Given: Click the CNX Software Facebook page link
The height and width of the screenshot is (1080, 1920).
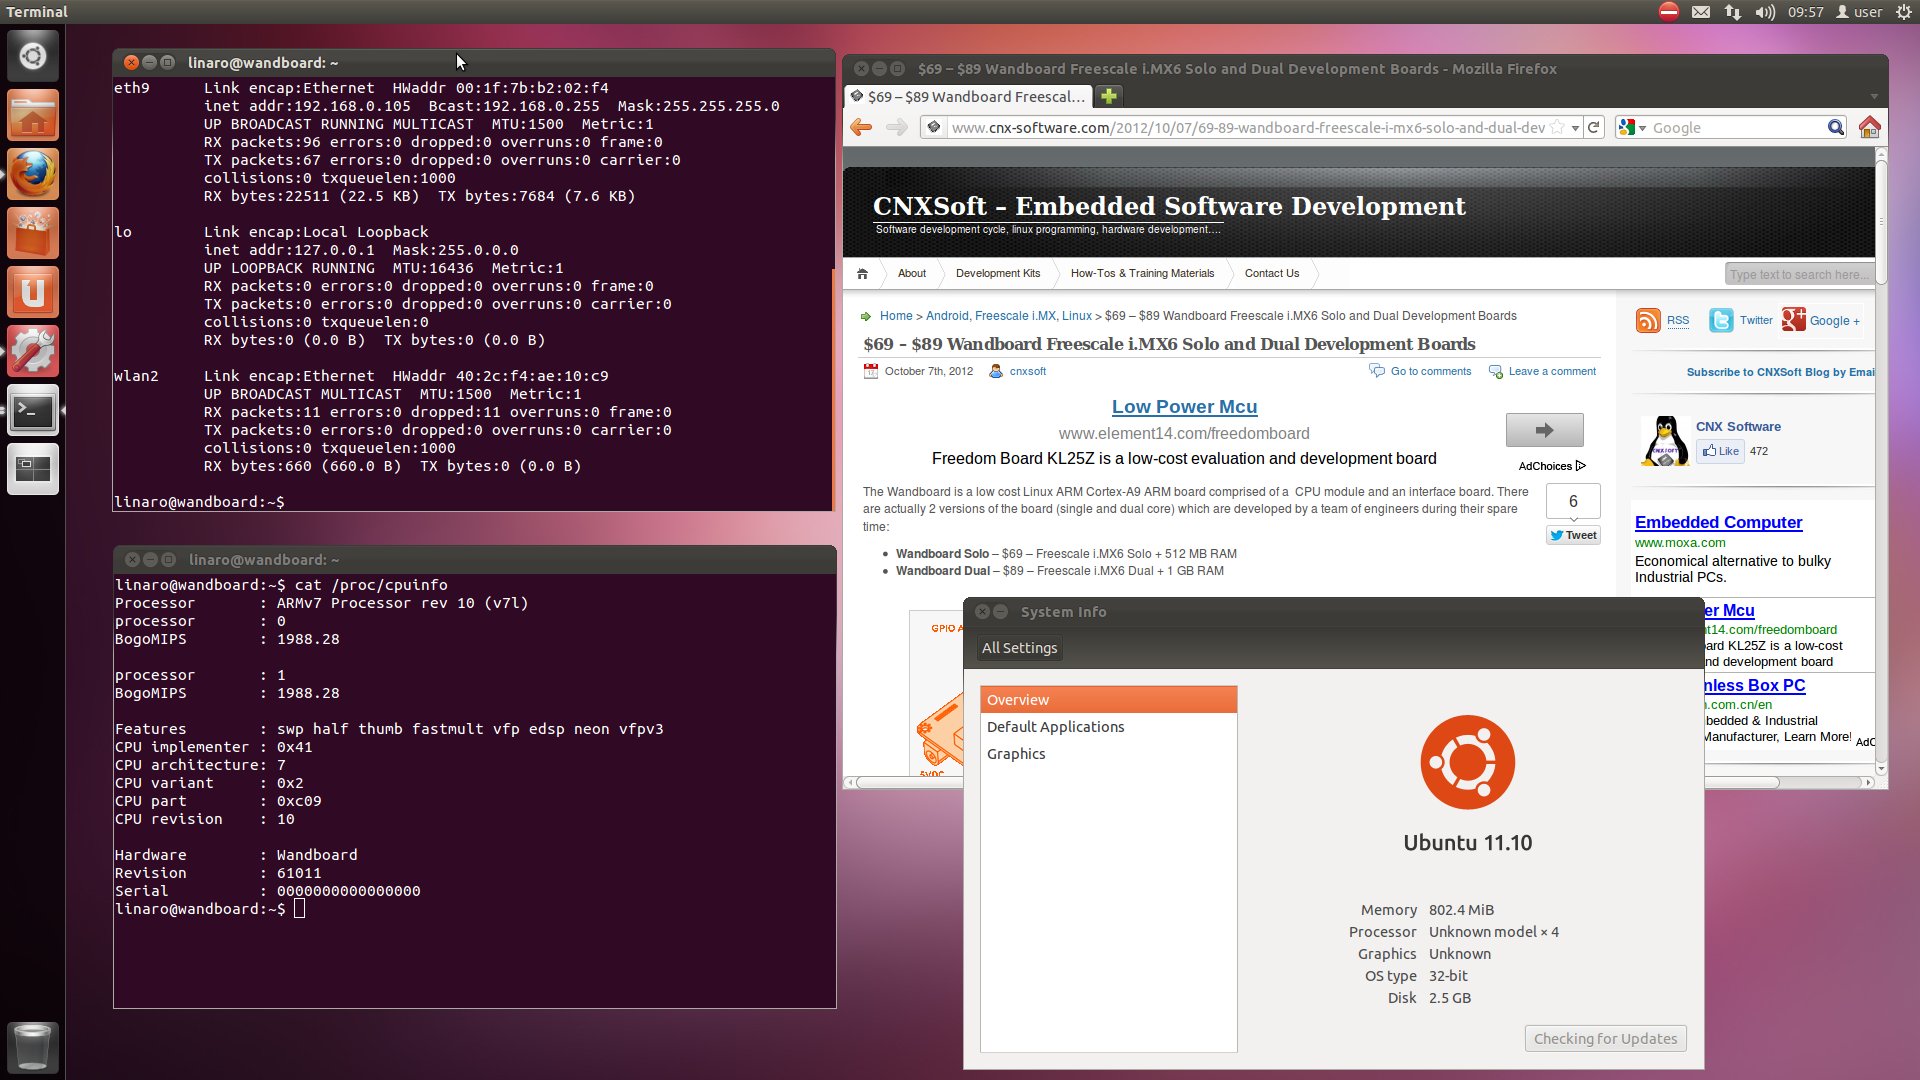Looking at the screenshot, I should [1738, 426].
